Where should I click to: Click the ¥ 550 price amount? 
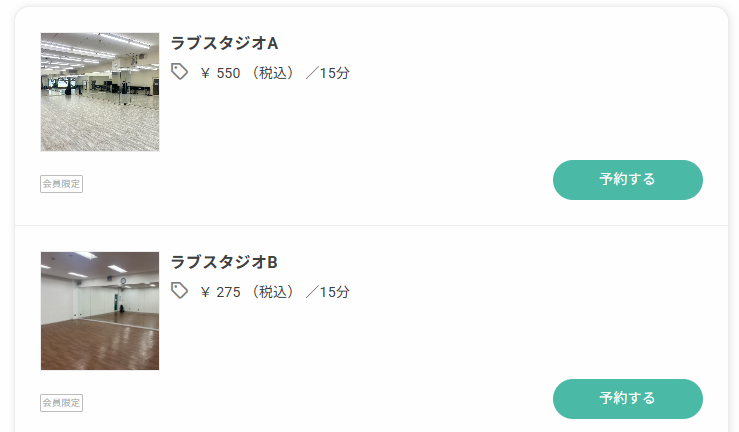(x=220, y=73)
